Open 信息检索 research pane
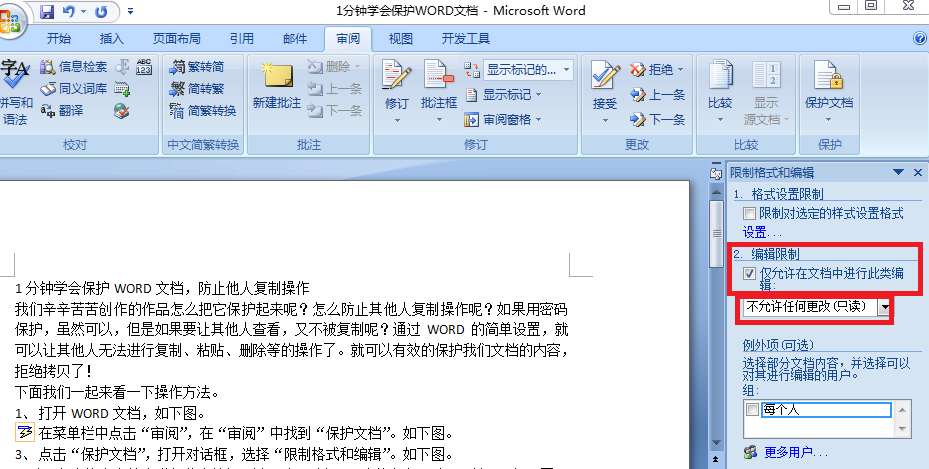The image size is (929, 469). pos(73,67)
